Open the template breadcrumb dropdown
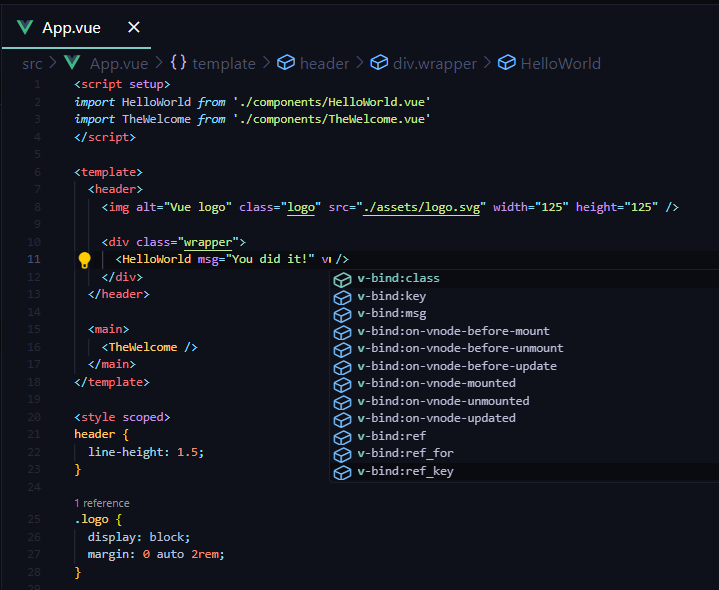This screenshot has height=590, width=719. click(224, 63)
